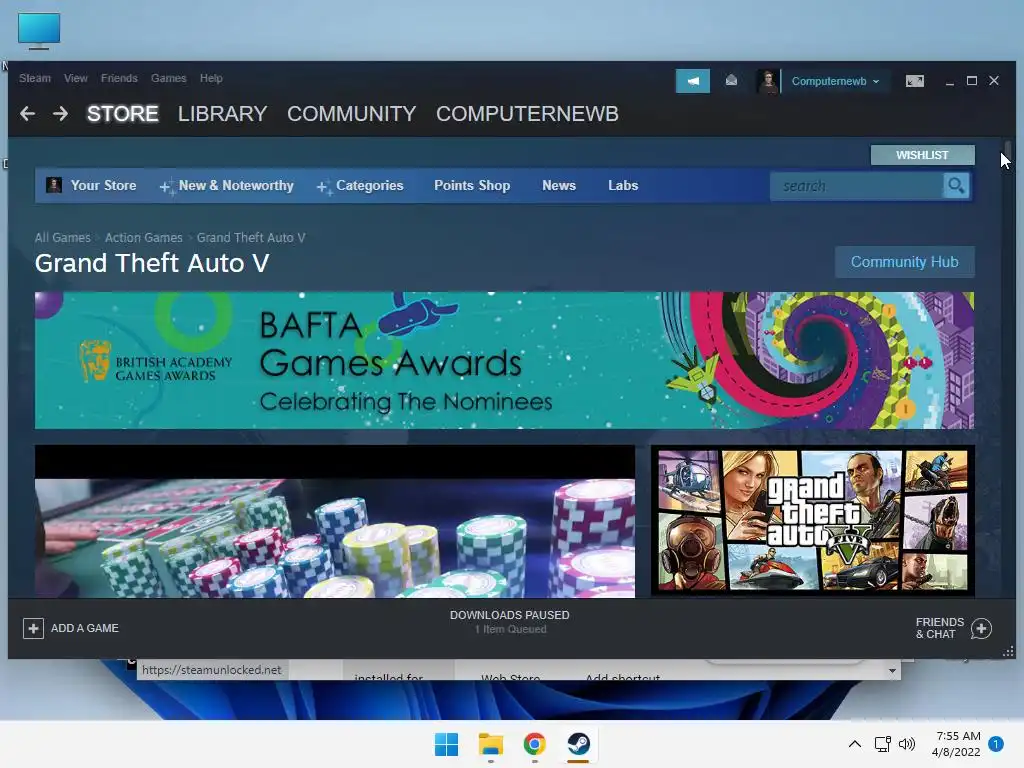Image resolution: width=1024 pixels, height=768 pixels.
Task: Show hidden tray icons chevron
Action: (x=854, y=744)
